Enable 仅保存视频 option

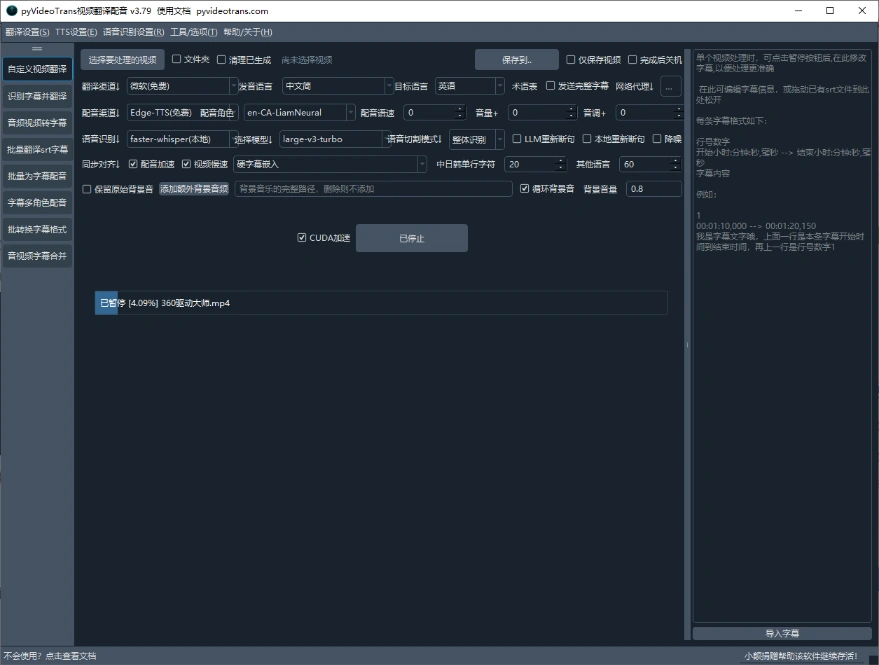tap(571, 59)
